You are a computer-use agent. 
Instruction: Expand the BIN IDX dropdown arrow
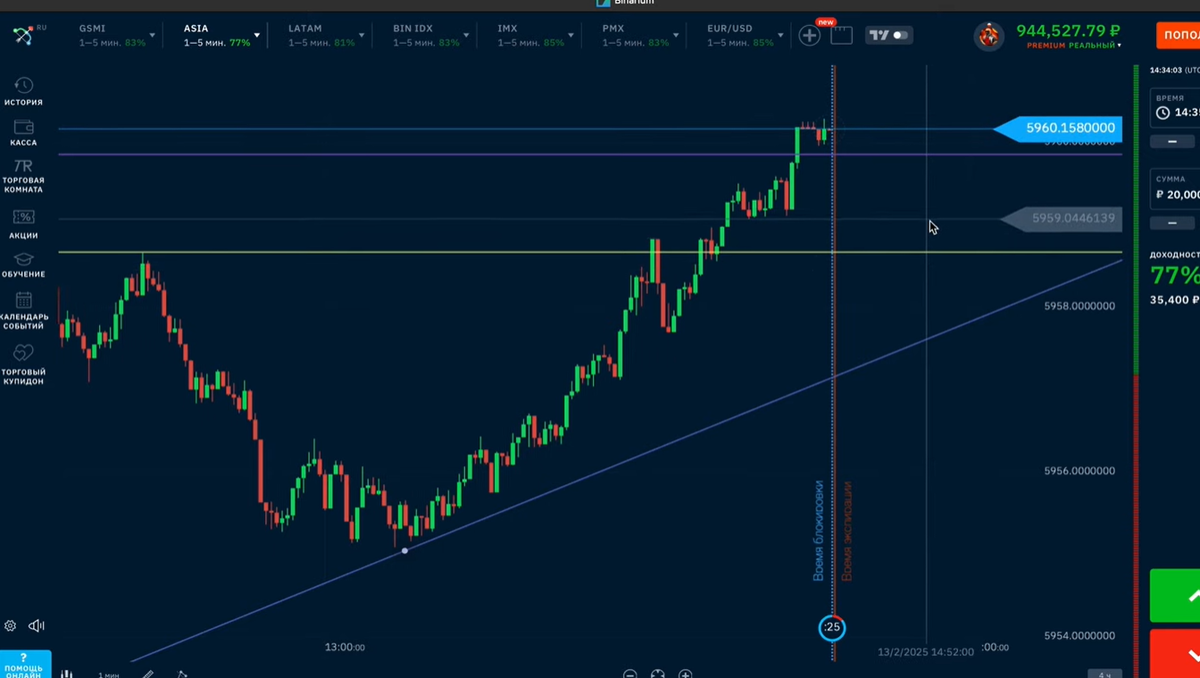click(x=467, y=36)
